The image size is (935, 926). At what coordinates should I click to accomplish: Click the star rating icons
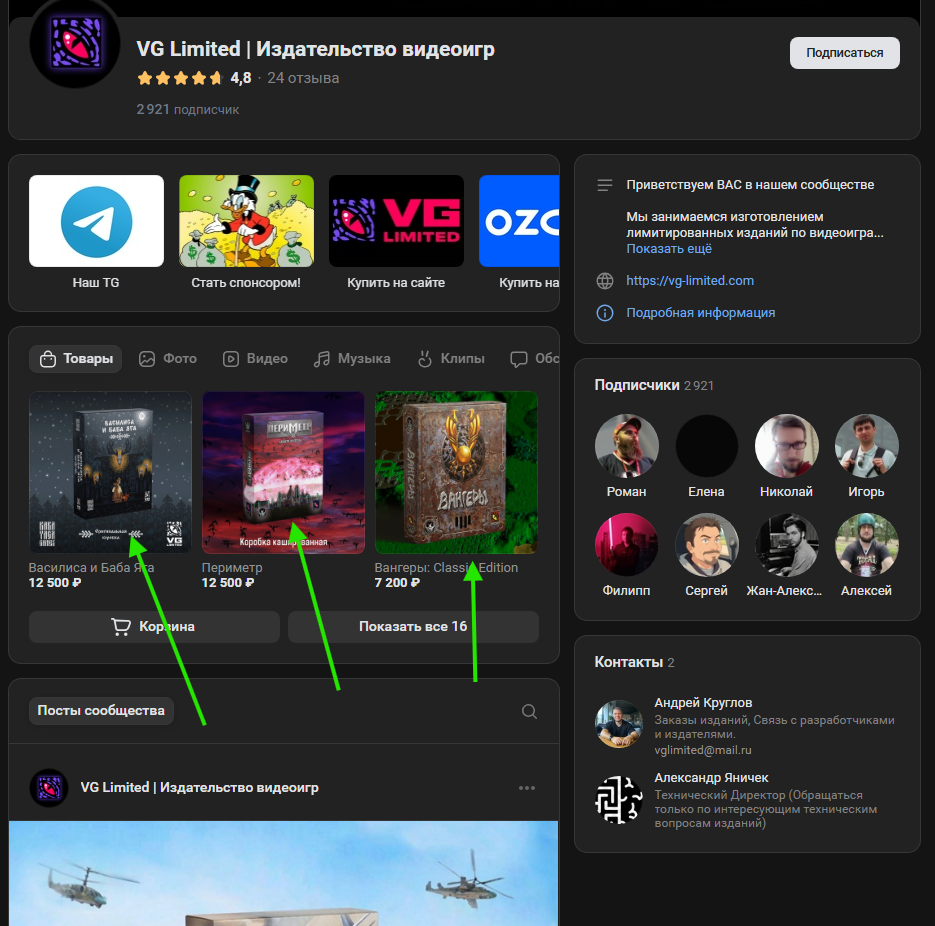click(179, 78)
